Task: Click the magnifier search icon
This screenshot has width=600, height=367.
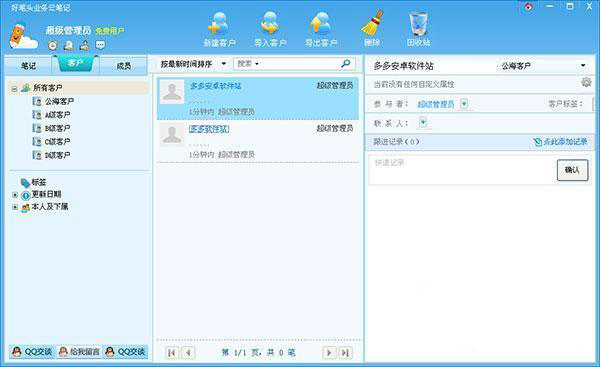Action: (346, 64)
